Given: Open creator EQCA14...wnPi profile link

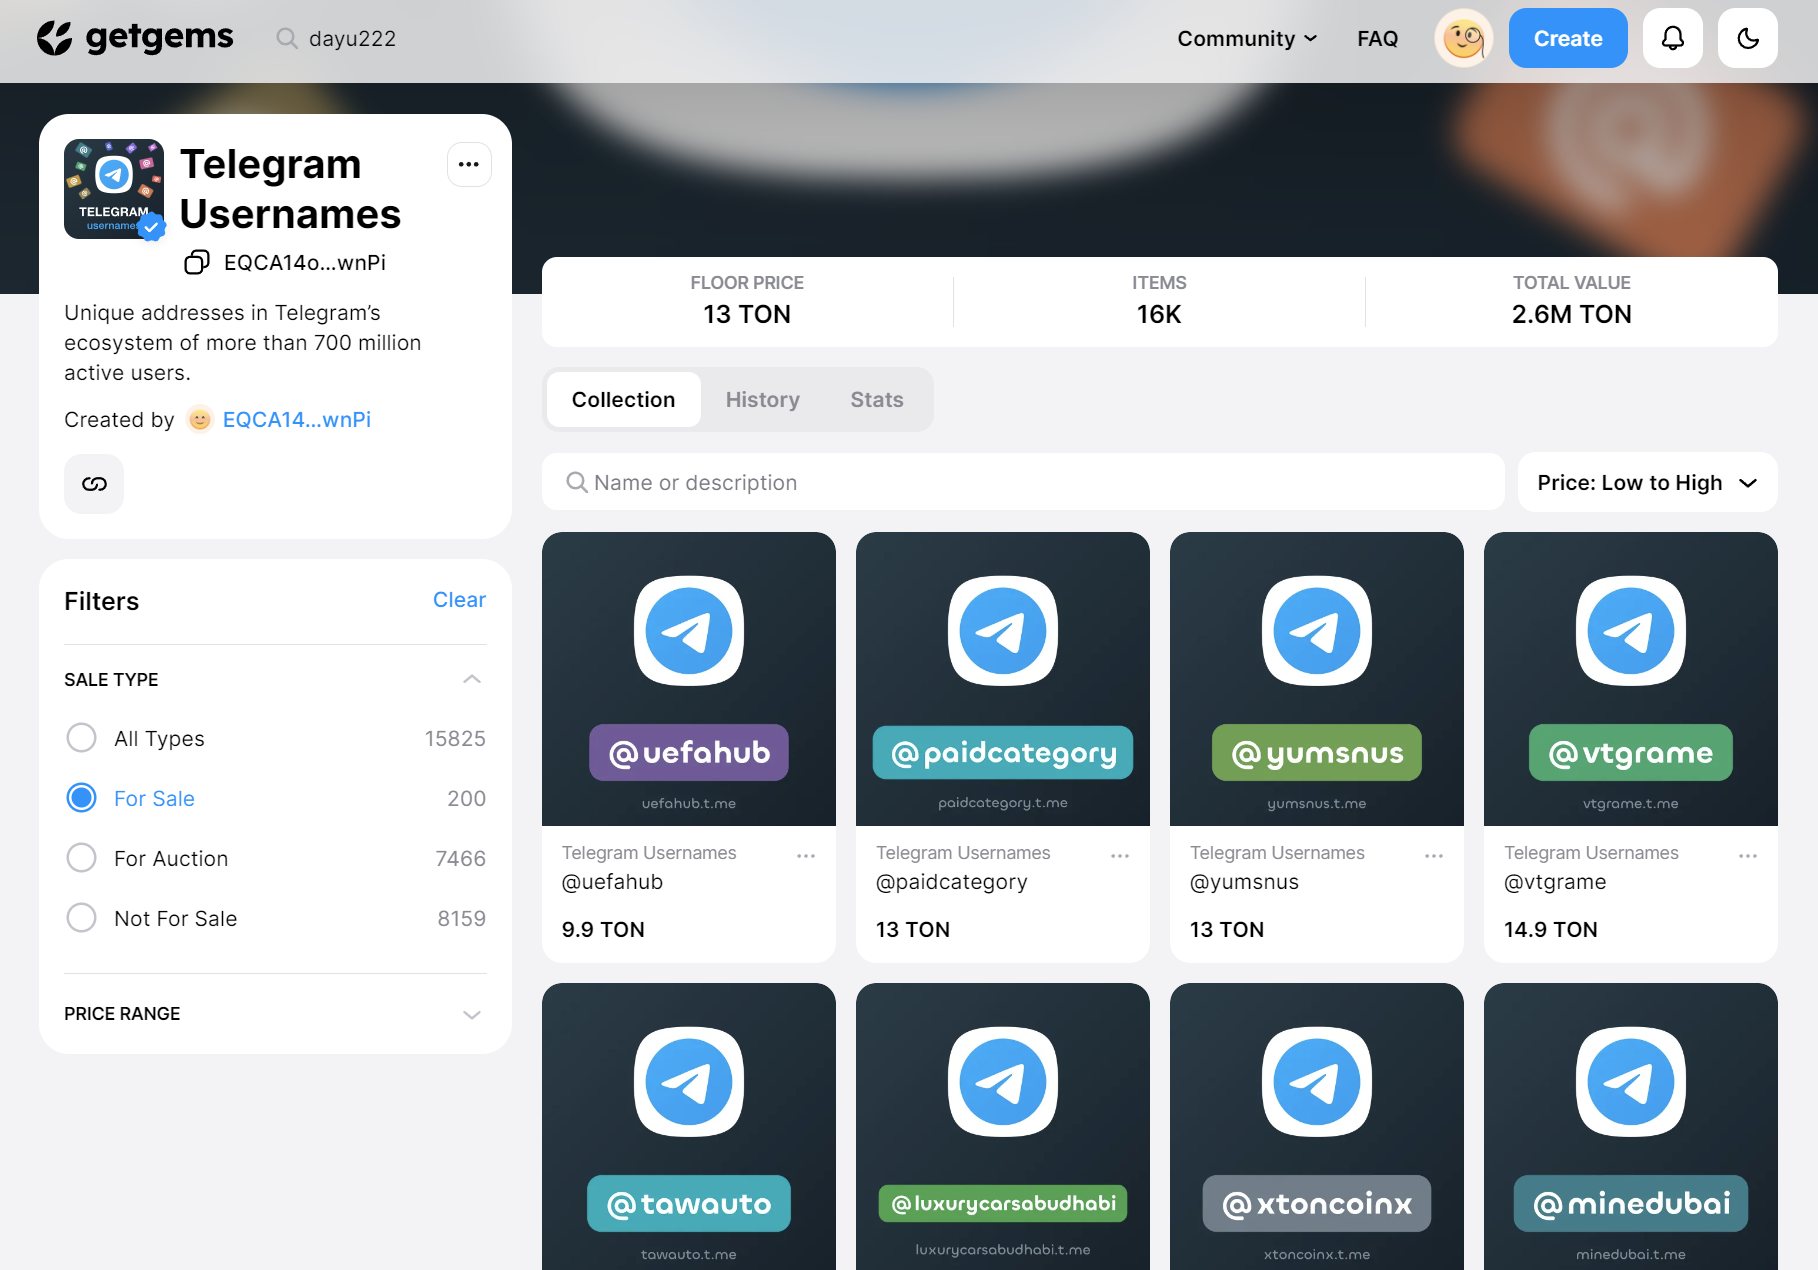Looking at the screenshot, I should 296,419.
